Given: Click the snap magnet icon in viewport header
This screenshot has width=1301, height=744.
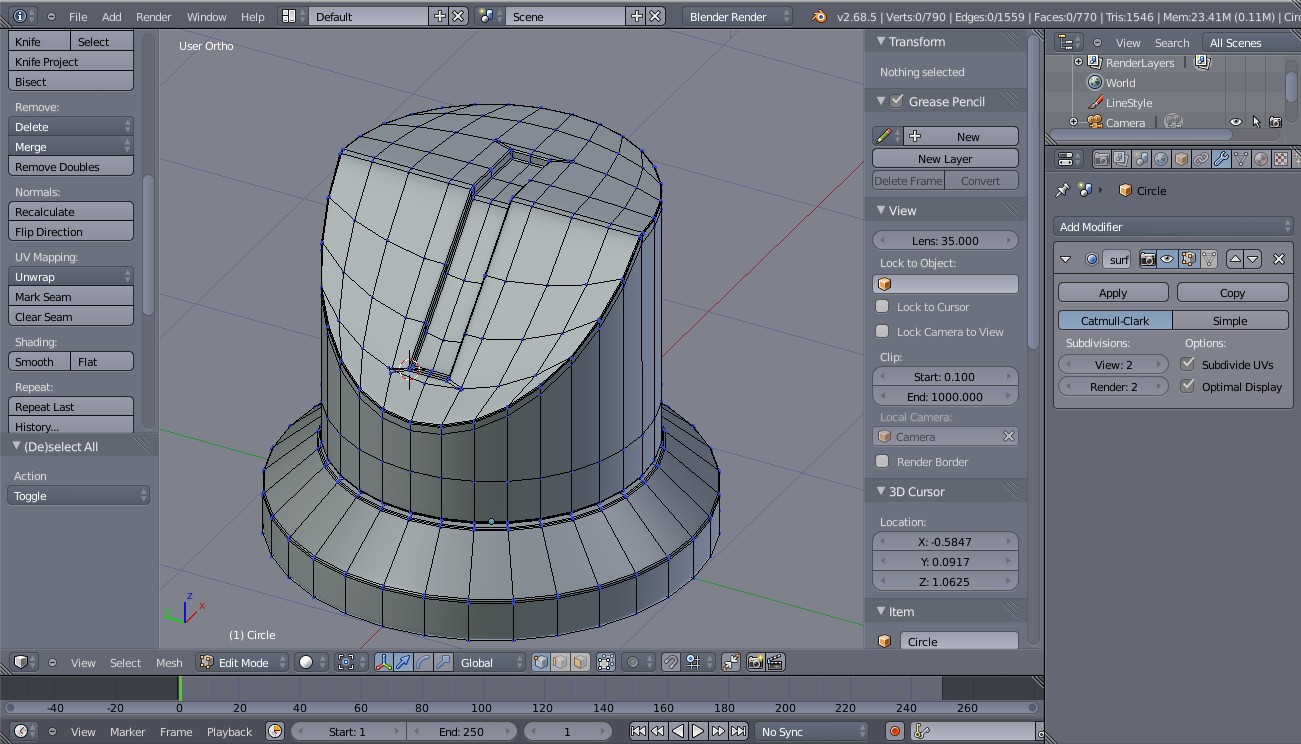Looking at the screenshot, I should pos(672,662).
